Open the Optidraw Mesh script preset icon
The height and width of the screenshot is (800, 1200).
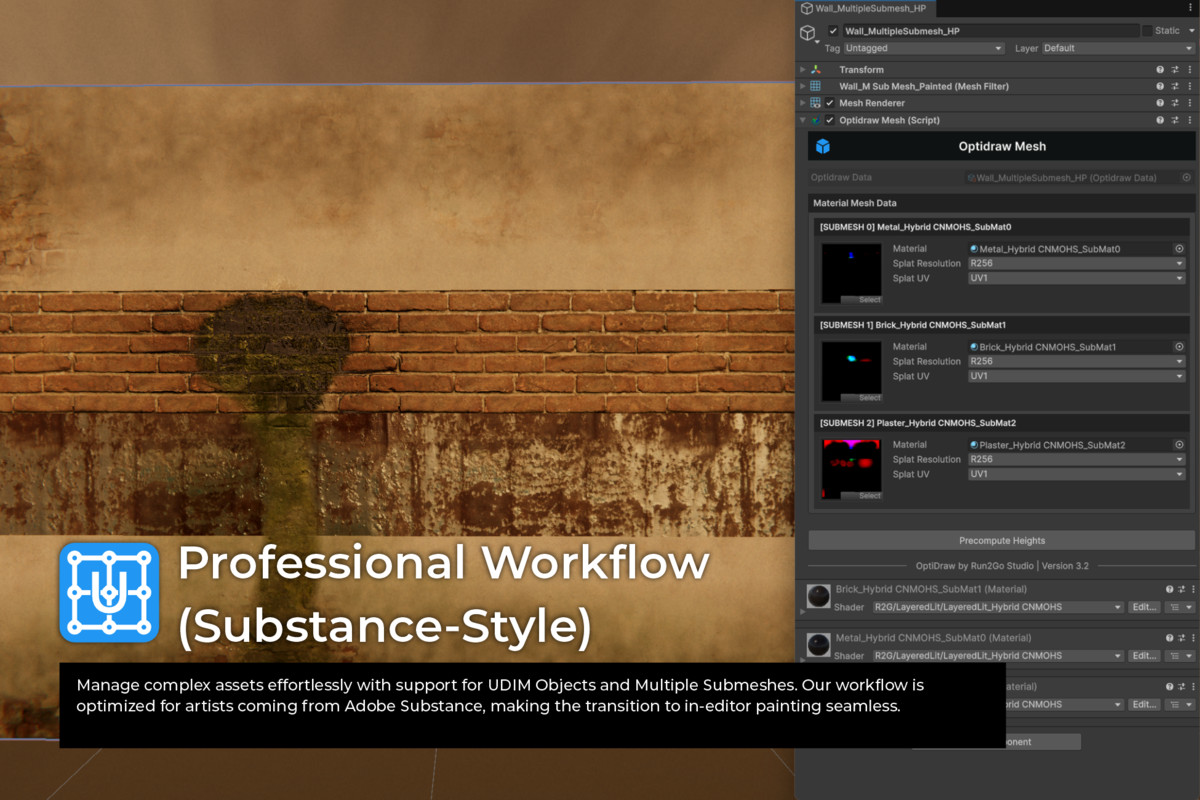pyautogui.click(x=1175, y=120)
